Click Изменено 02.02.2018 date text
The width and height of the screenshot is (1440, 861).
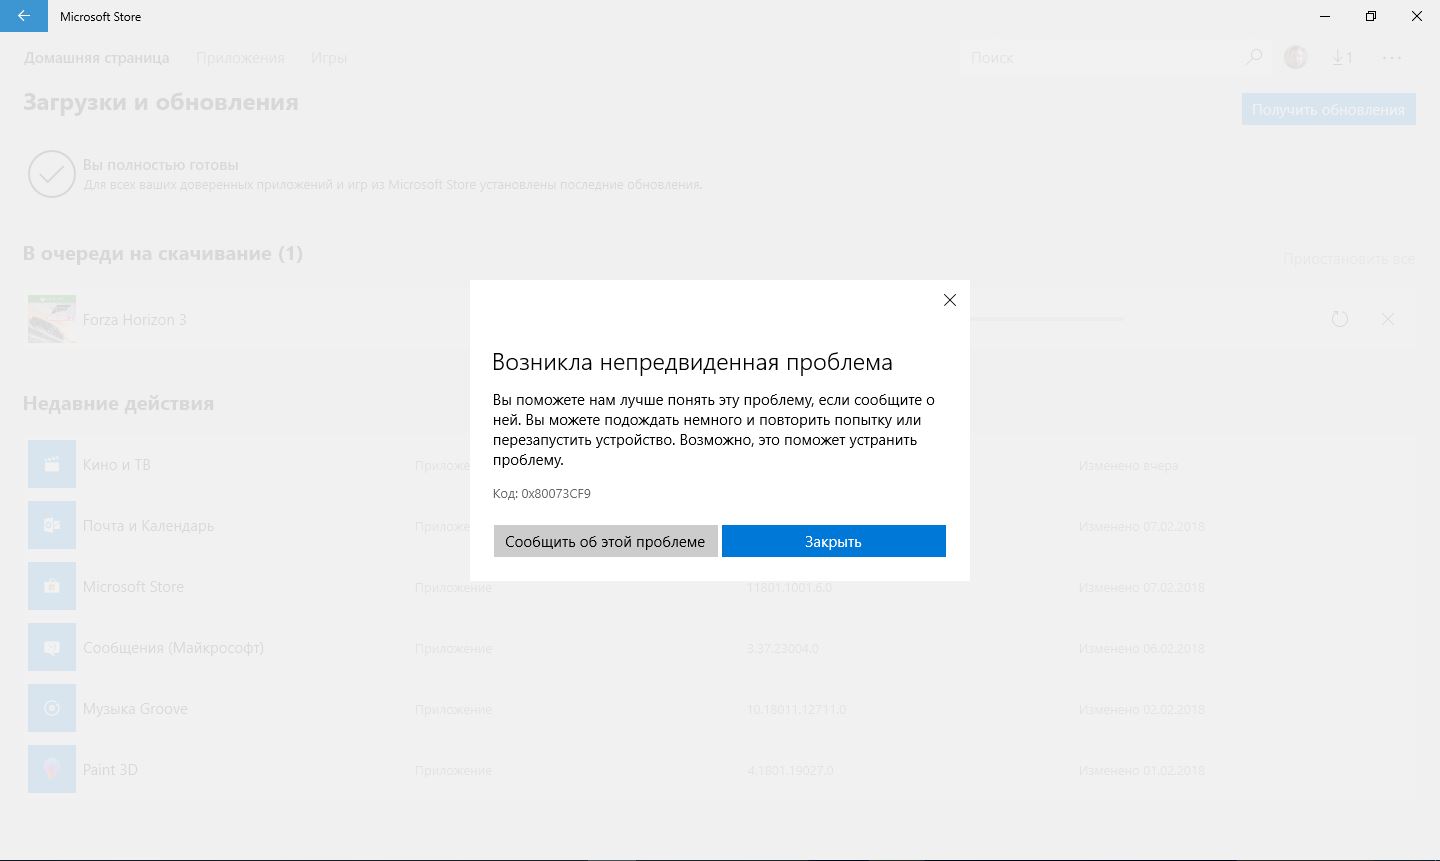tap(1141, 710)
